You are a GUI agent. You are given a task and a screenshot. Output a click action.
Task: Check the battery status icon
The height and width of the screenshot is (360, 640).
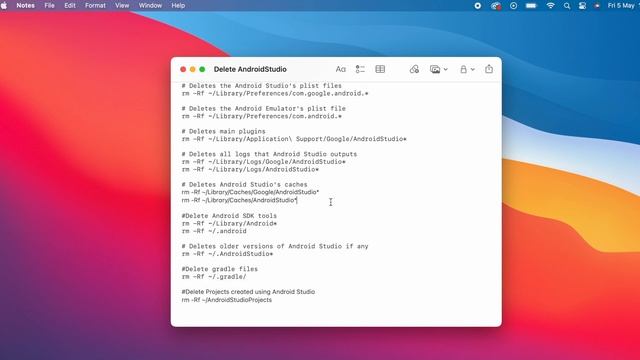(531, 6)
